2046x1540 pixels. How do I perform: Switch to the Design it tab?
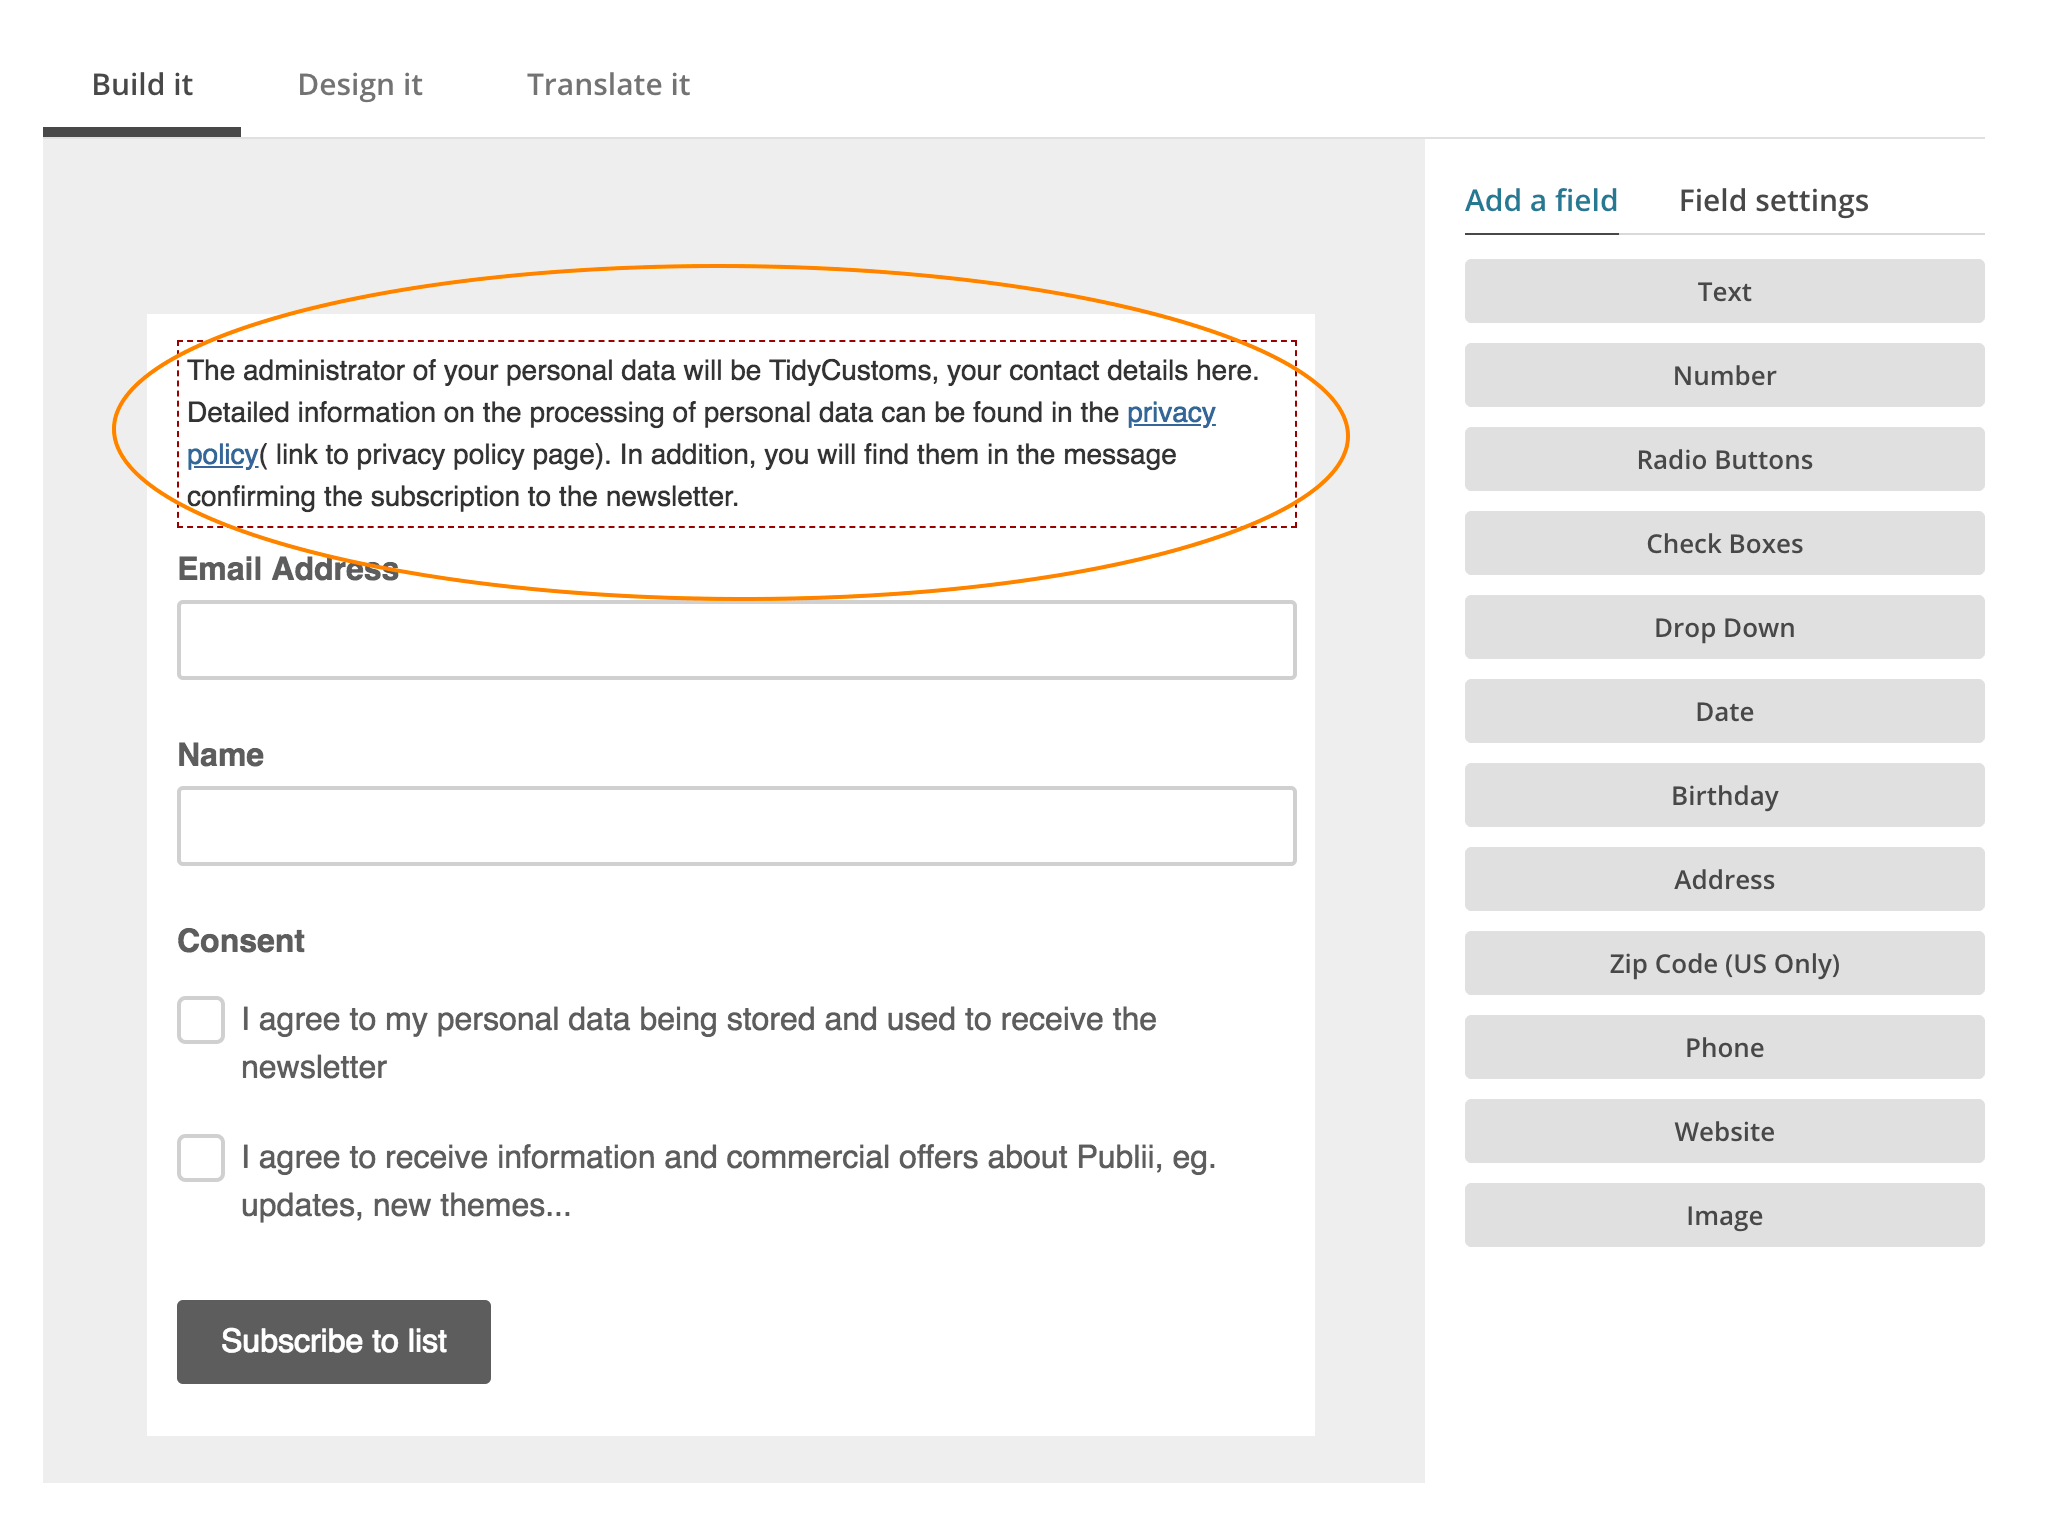360,85
